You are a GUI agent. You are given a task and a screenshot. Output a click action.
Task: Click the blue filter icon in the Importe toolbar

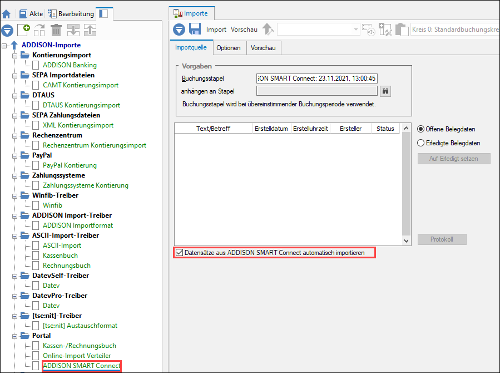[x=179, y=29]
